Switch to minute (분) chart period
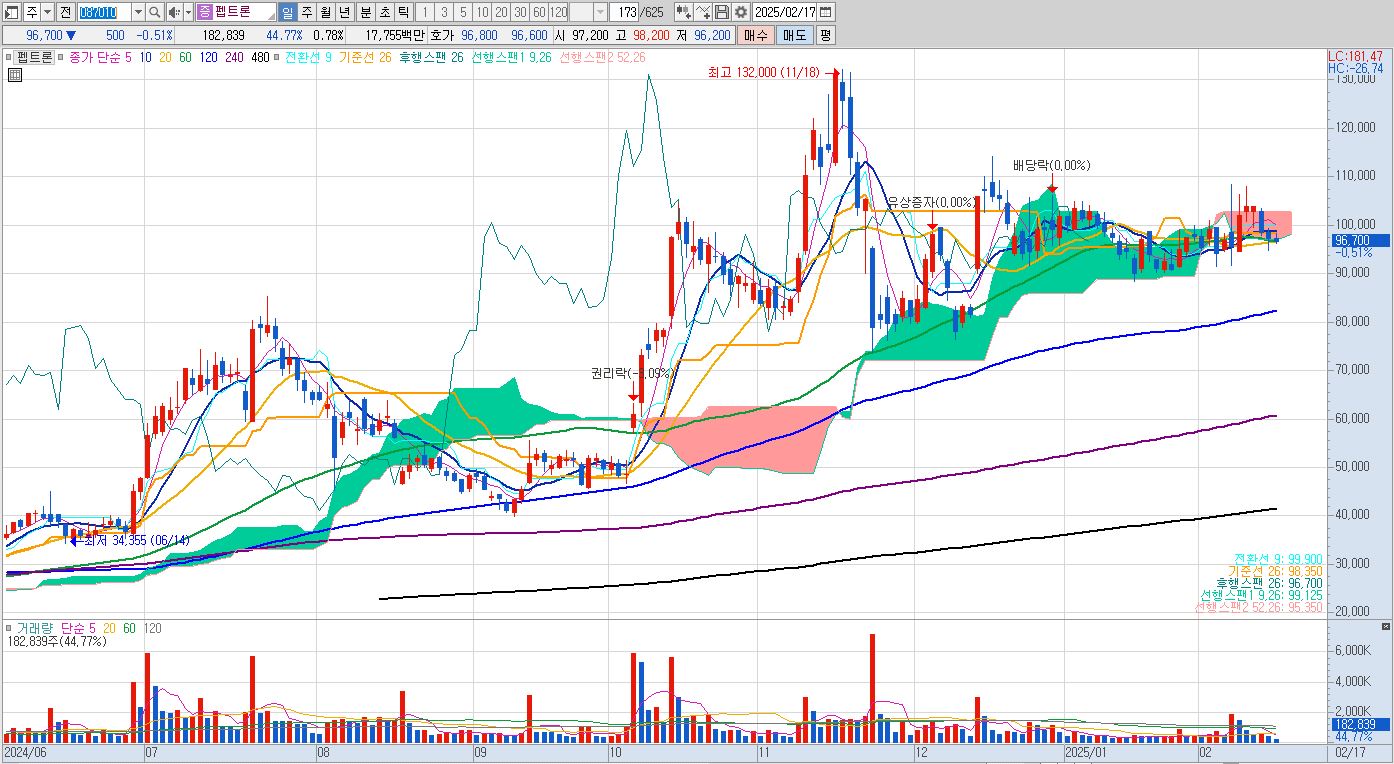 point(364,12)
